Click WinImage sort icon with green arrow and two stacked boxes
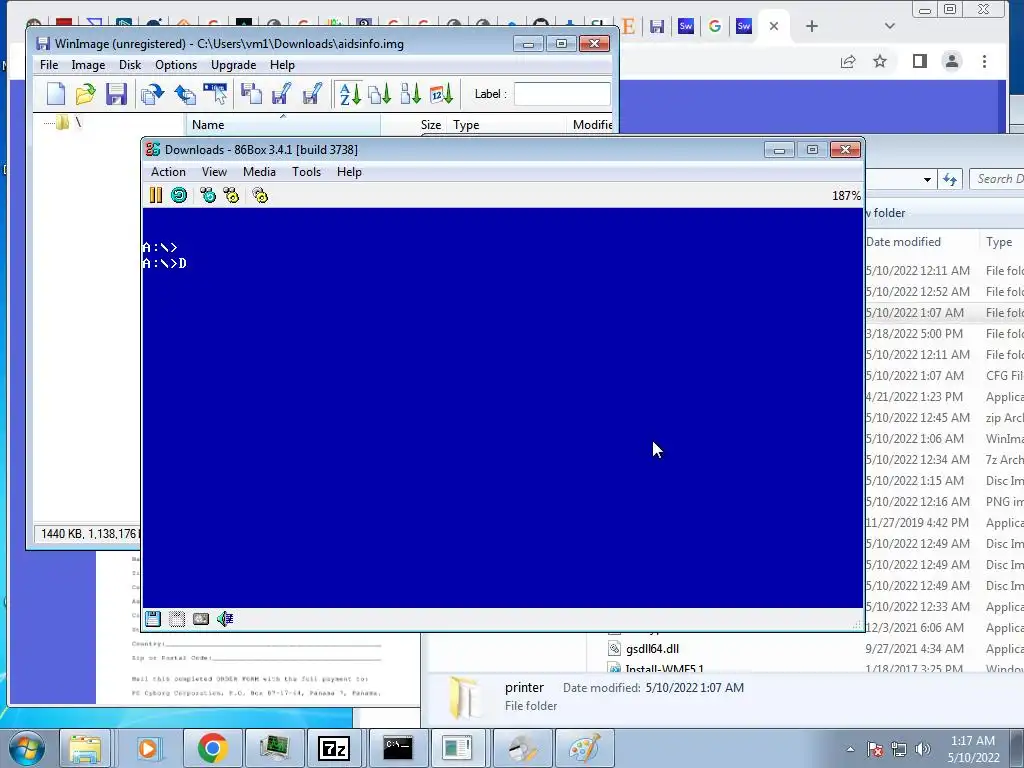This screenshot has width=1024, height=768. click(x=411, y=94)
